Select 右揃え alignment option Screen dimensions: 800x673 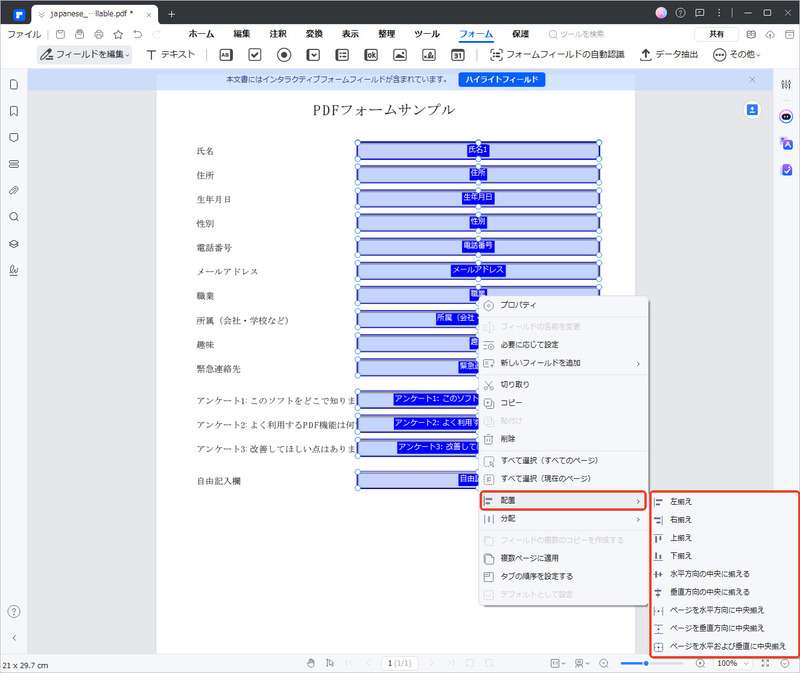(x=724, y=520)
